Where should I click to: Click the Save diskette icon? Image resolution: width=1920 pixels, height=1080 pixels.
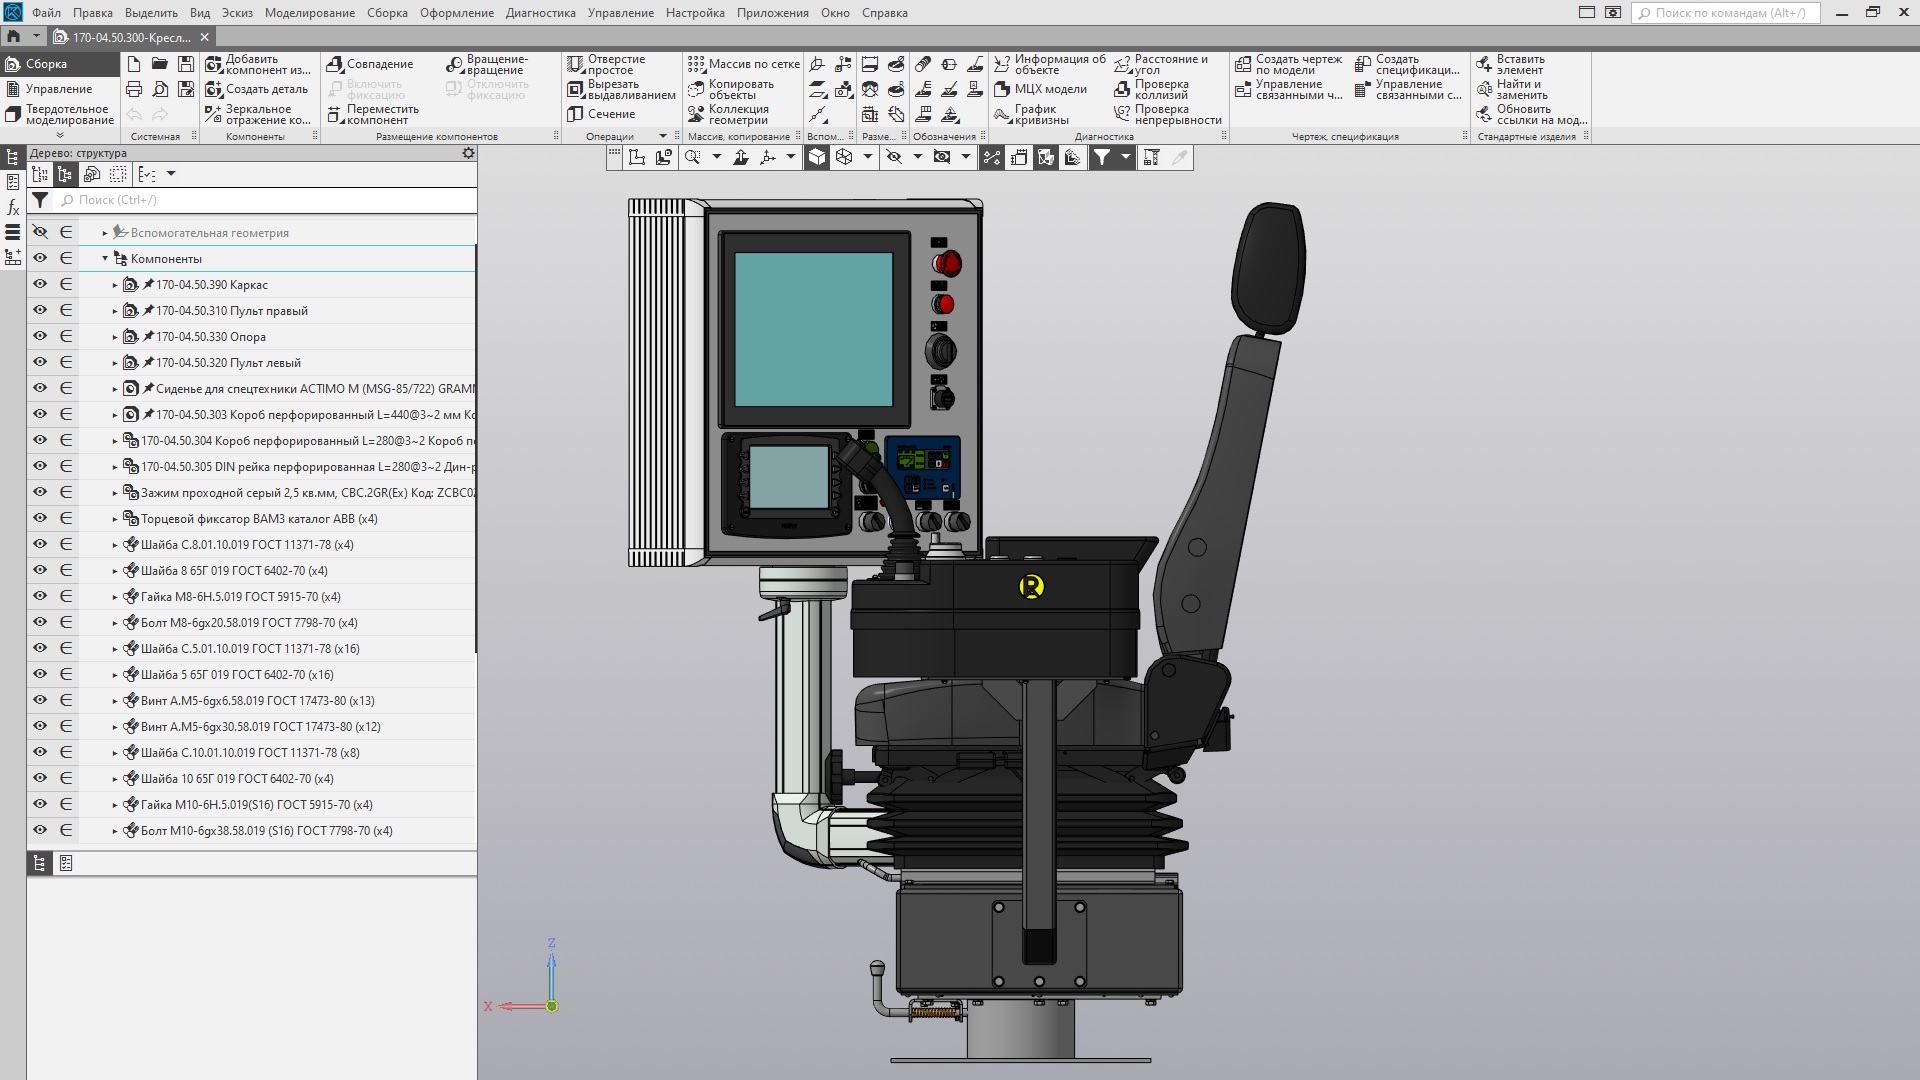pos(186,64)
